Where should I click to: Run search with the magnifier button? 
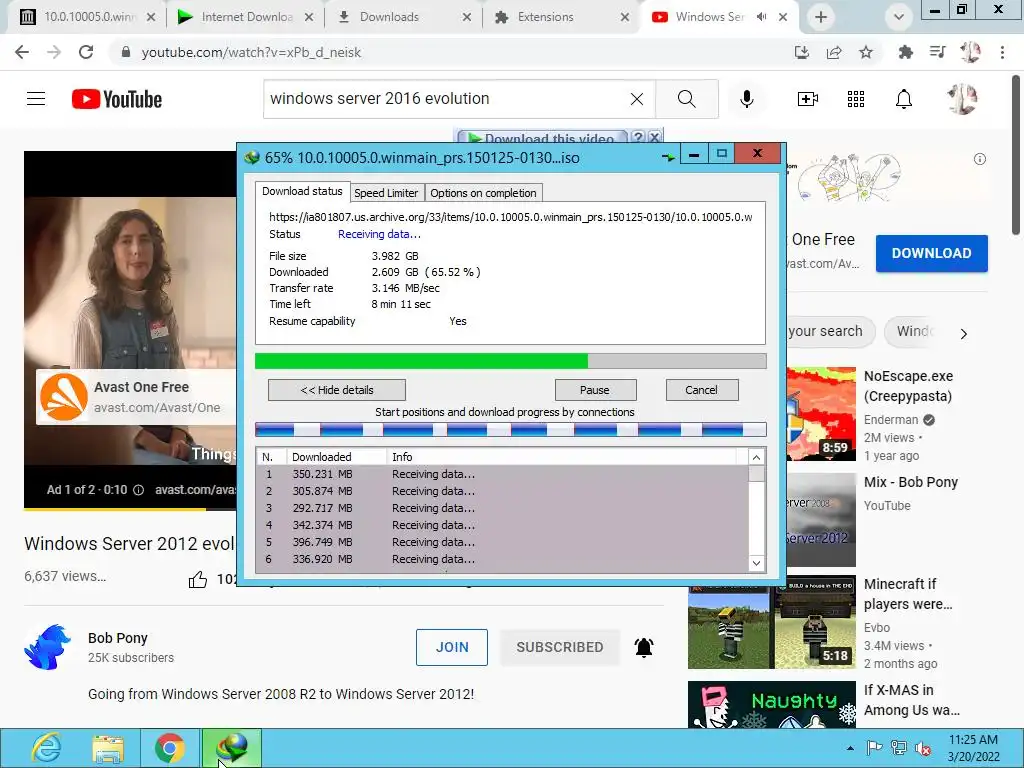[686, 99]
